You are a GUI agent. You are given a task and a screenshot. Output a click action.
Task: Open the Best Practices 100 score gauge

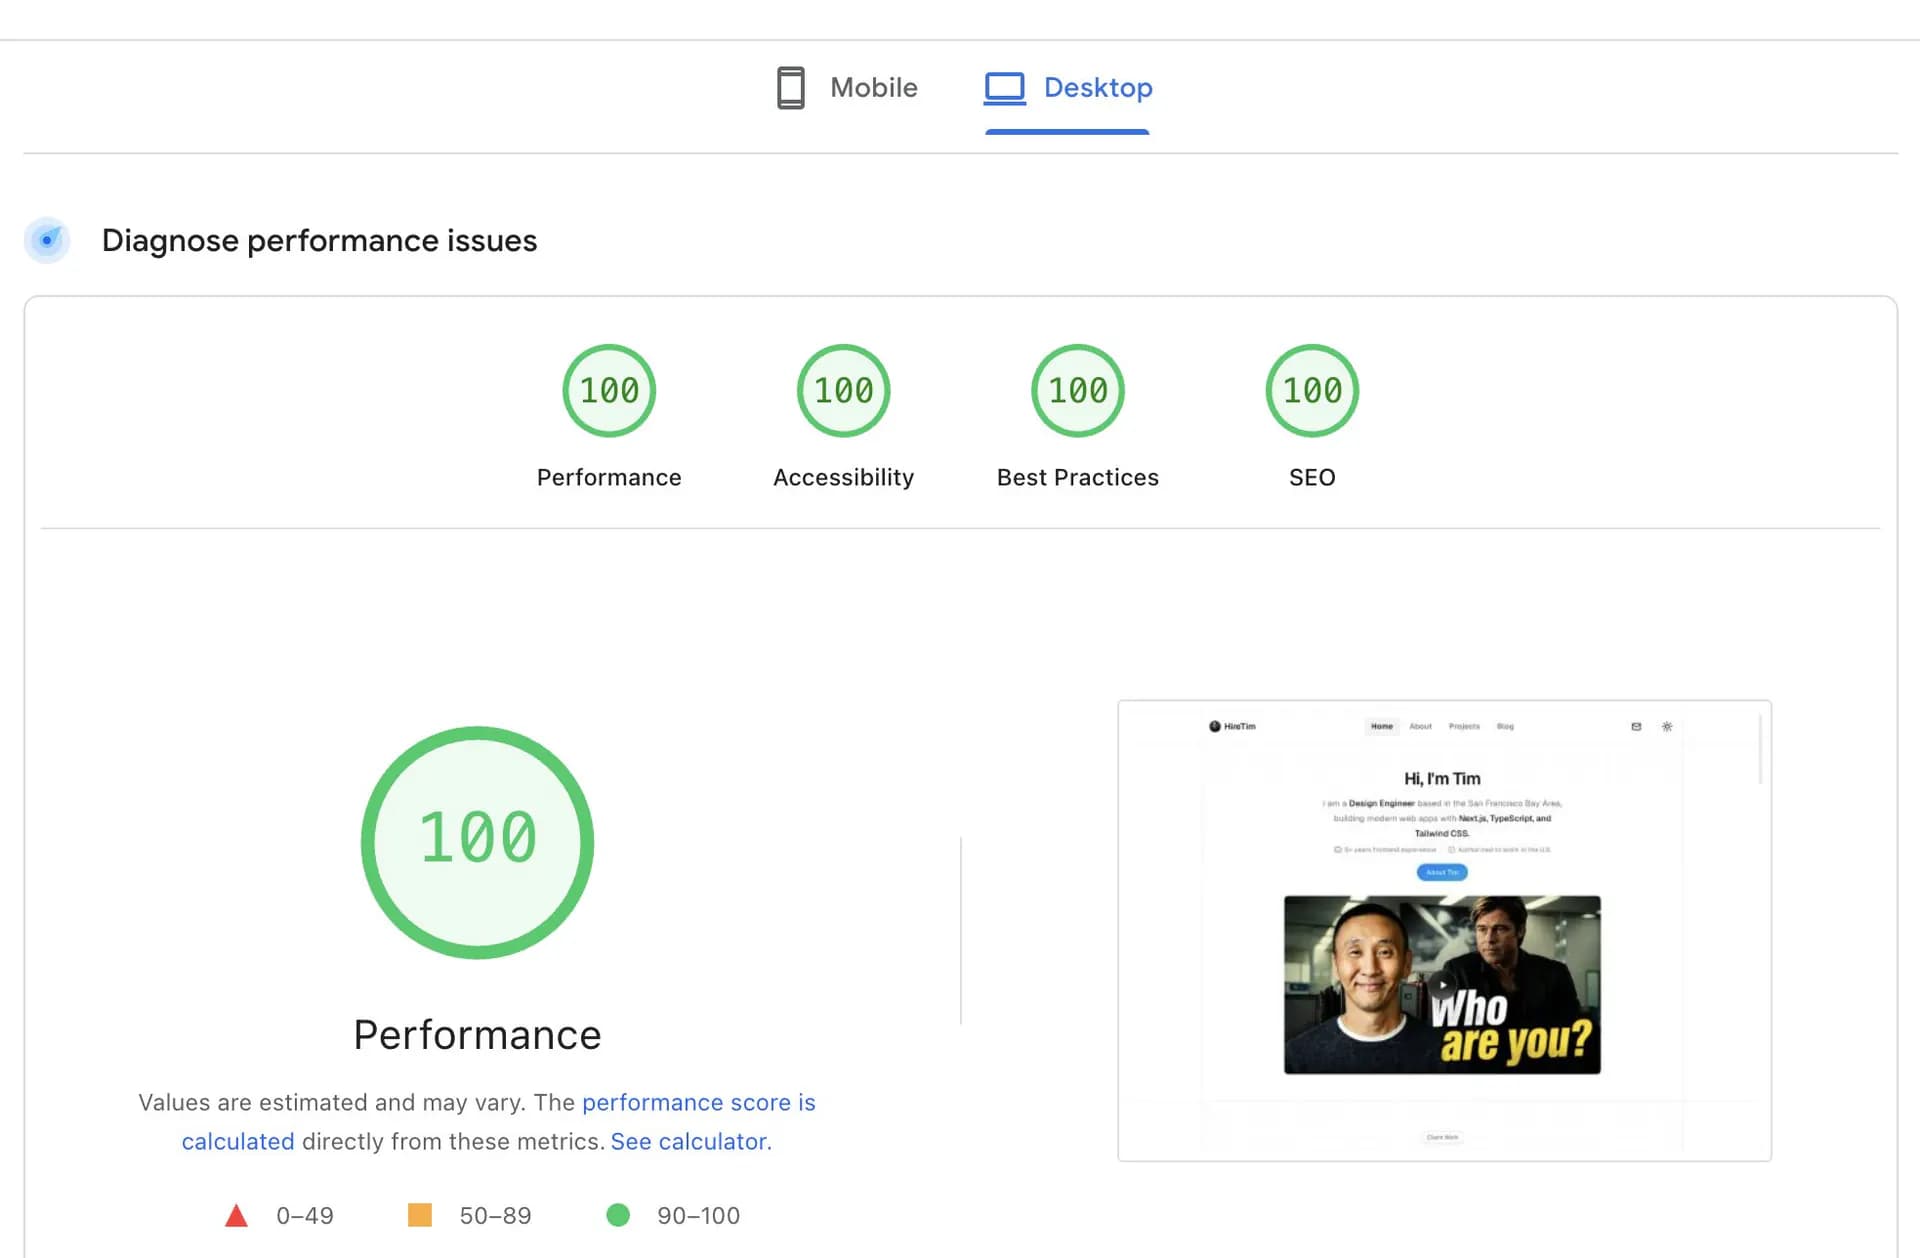pos(1078,390)
